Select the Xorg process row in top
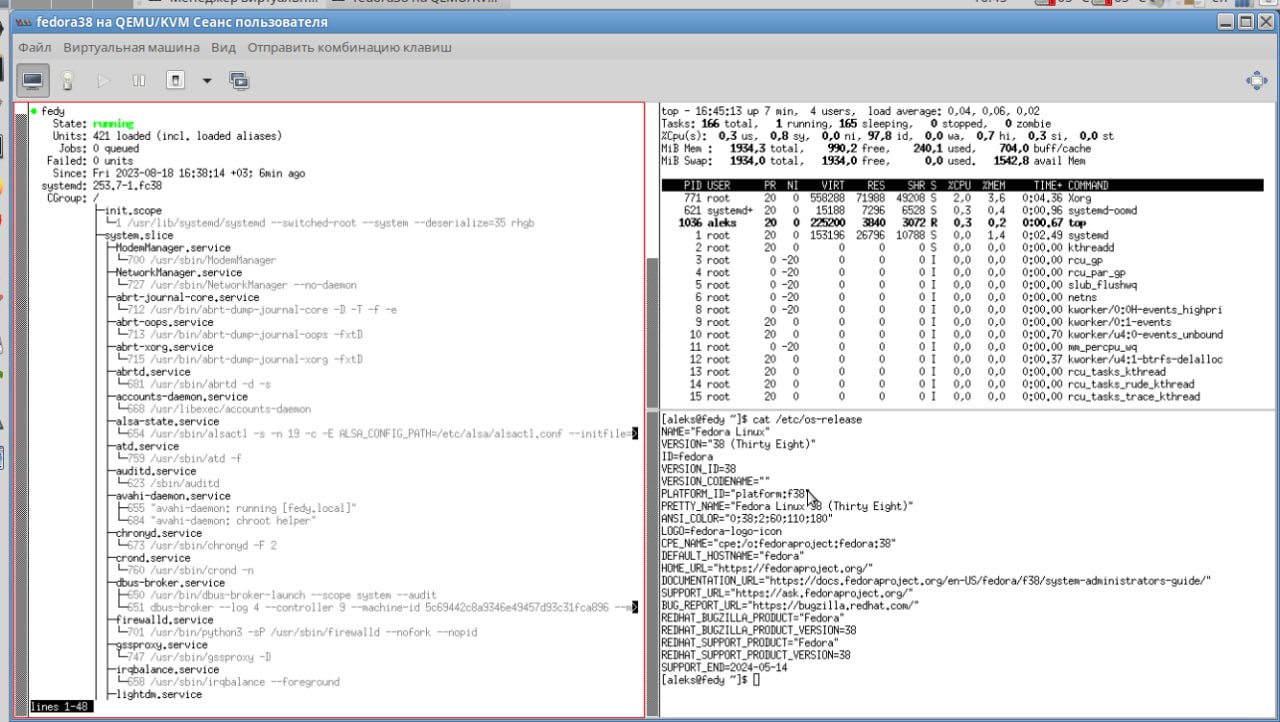Image resolution: width=1280 pixels, height=722 pixels. tap(962, 198)
